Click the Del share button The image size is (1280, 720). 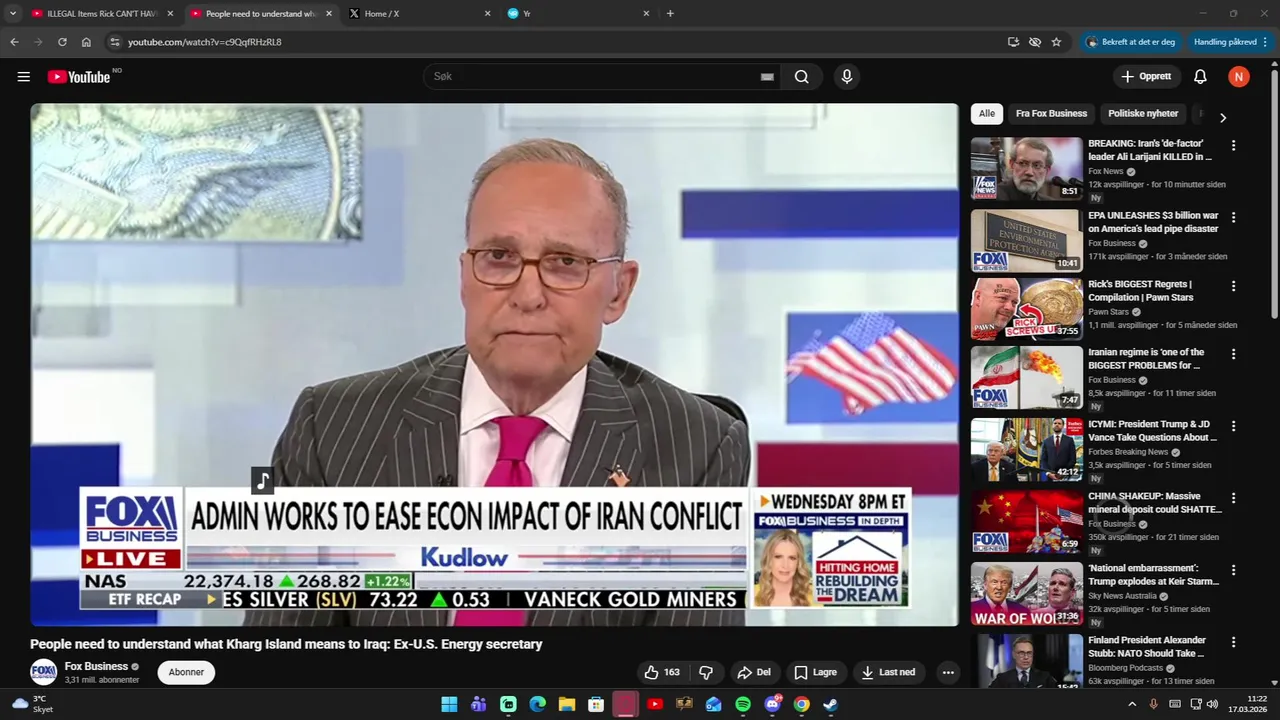754,672
